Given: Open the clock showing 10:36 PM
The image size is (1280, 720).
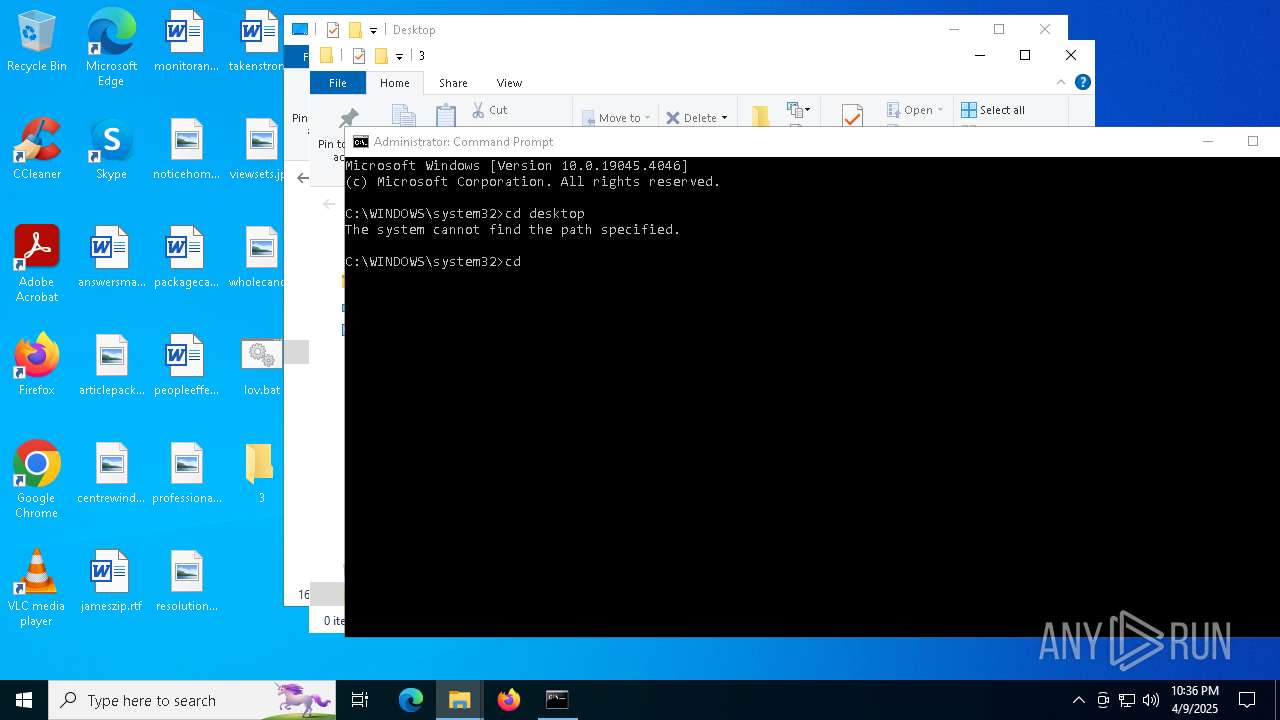Looking at the screenshot, I should click(1195, 700).
